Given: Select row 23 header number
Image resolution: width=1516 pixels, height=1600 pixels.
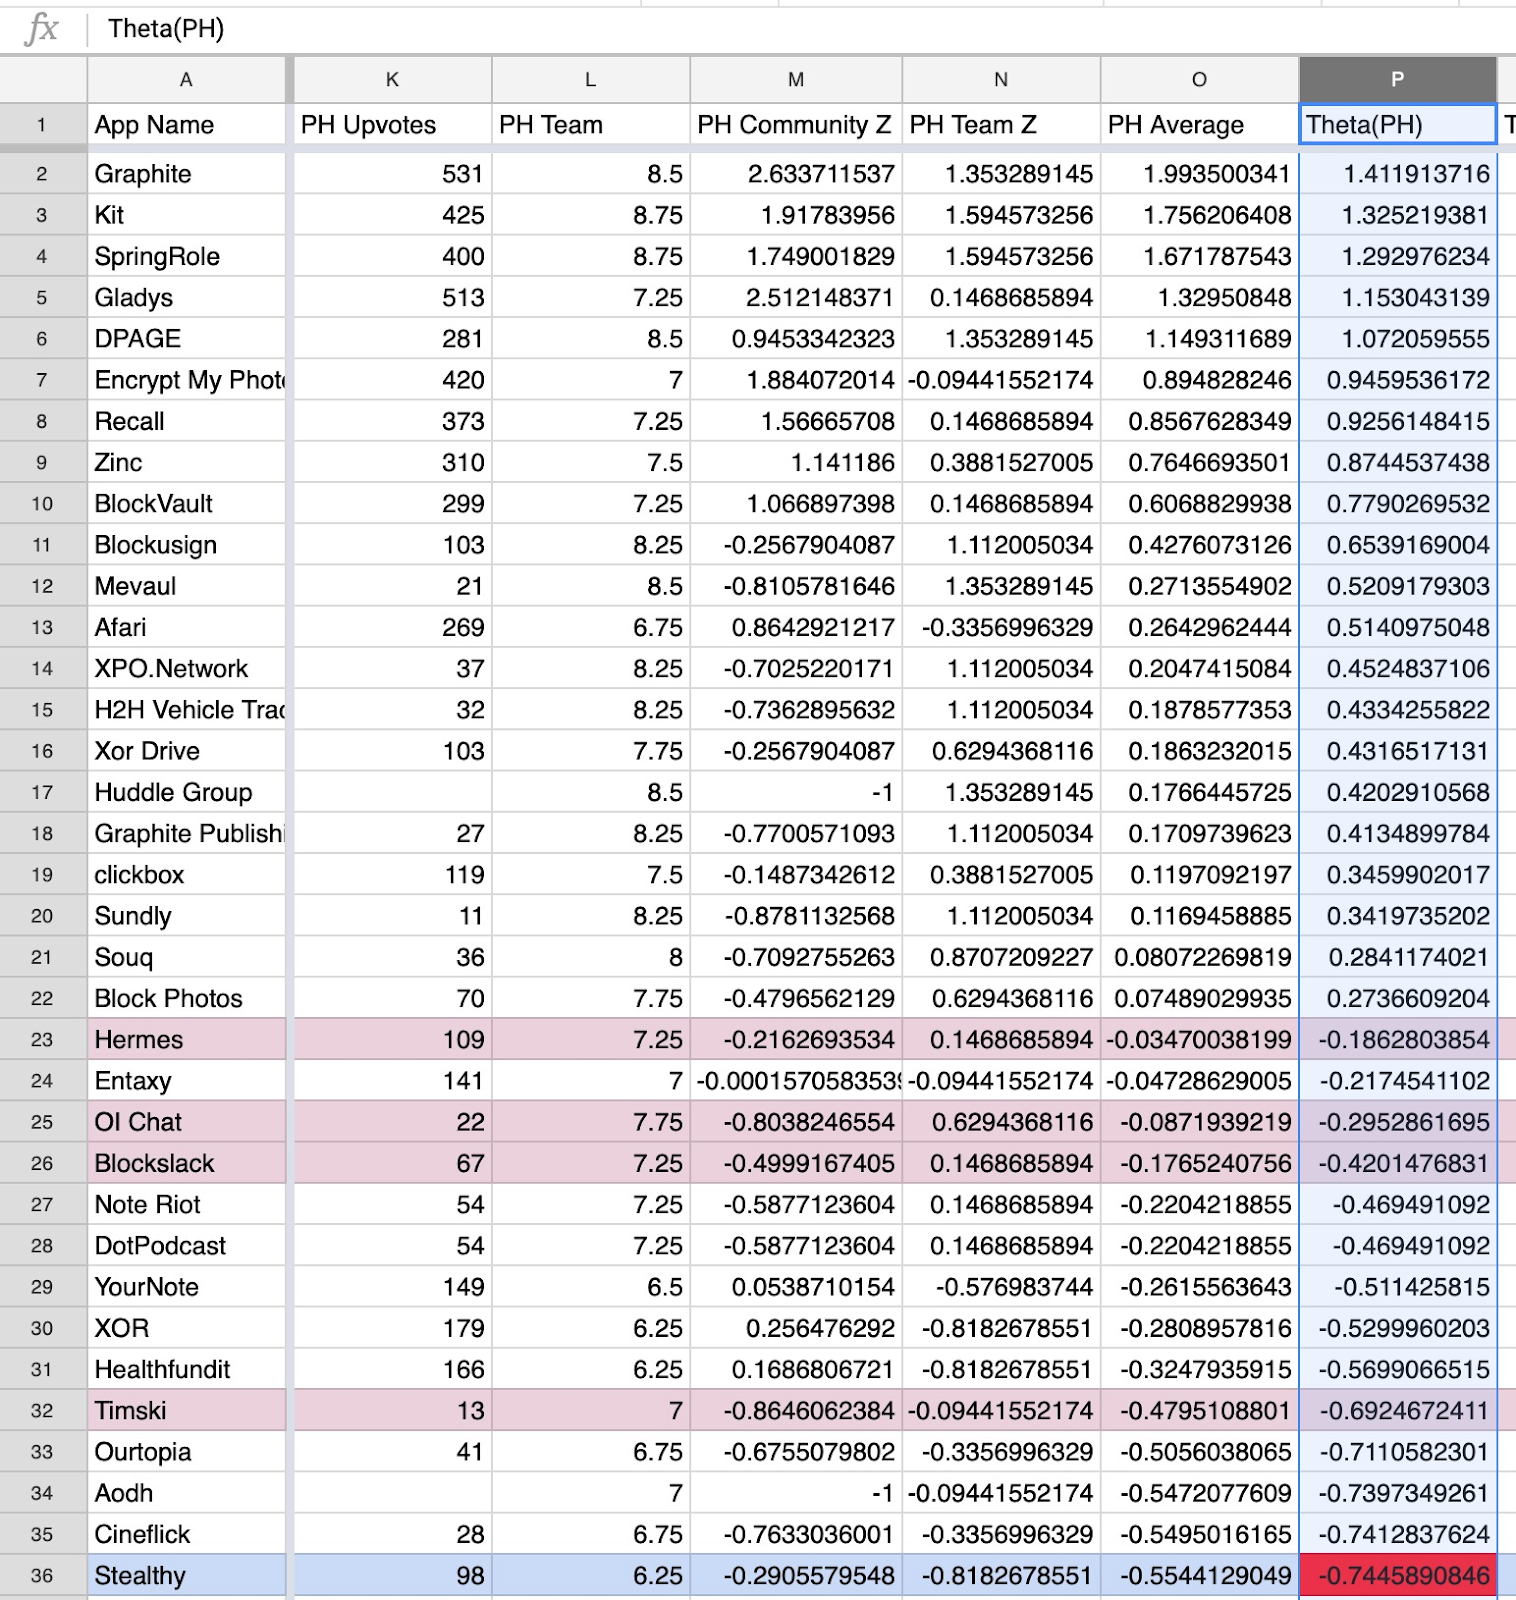Looking at the screenshot, I should 42,1039.
